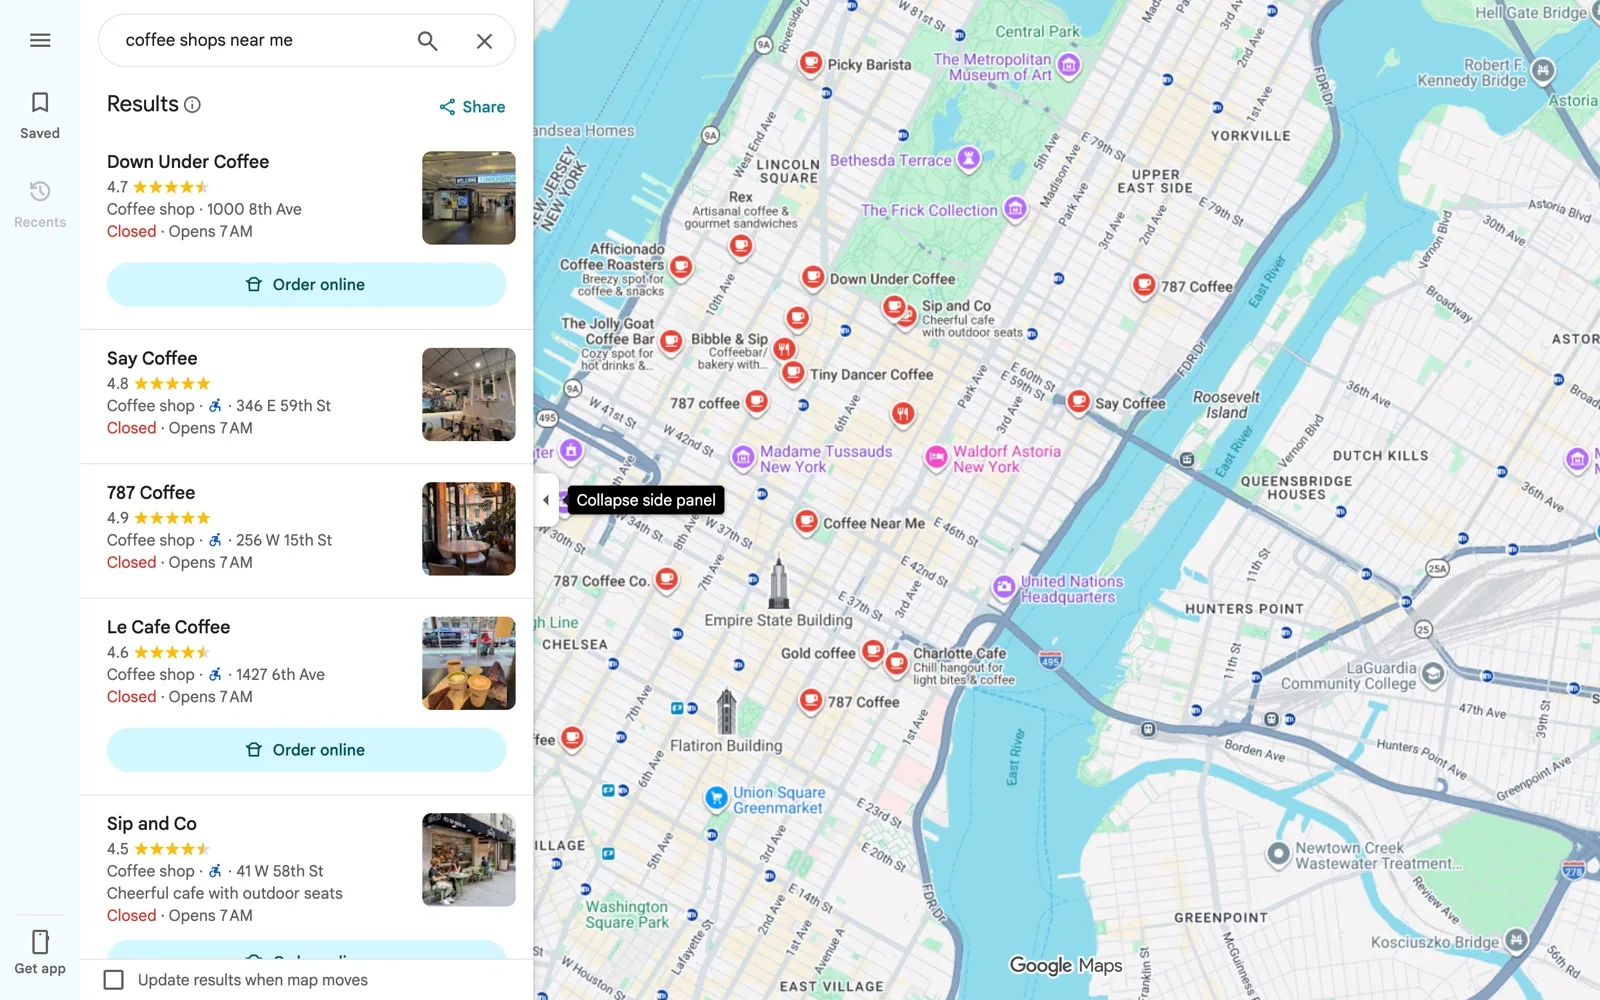Open the 787 Coffee result at 256 W 15th St
Image resolution: width=1600 pixels, height=1000 pixels.
click(x=306, y=531)
